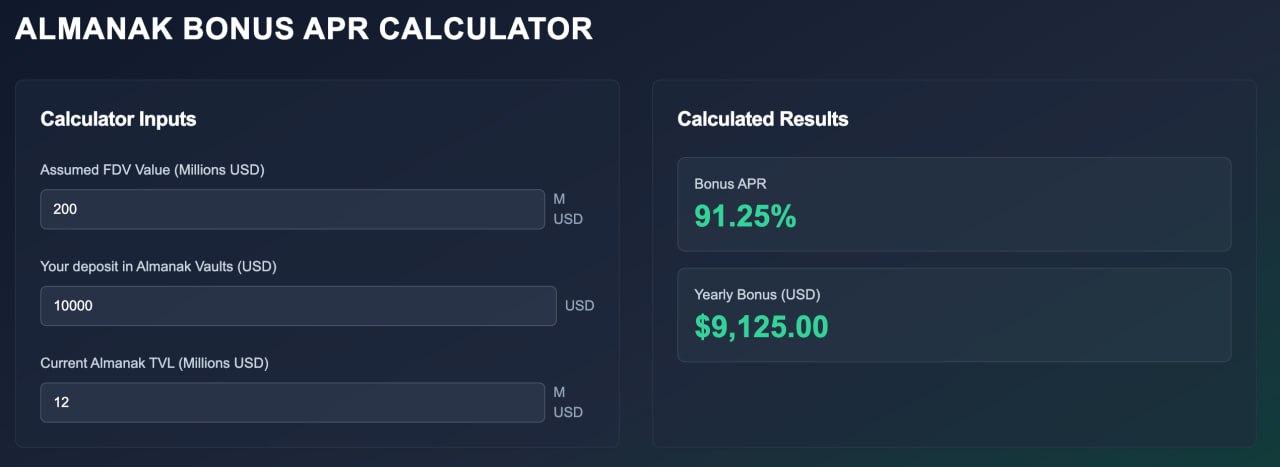Screen dimensions: 1280x467
Task: Place cursor on the 12 TVL value
Action: tap(61, 402)
